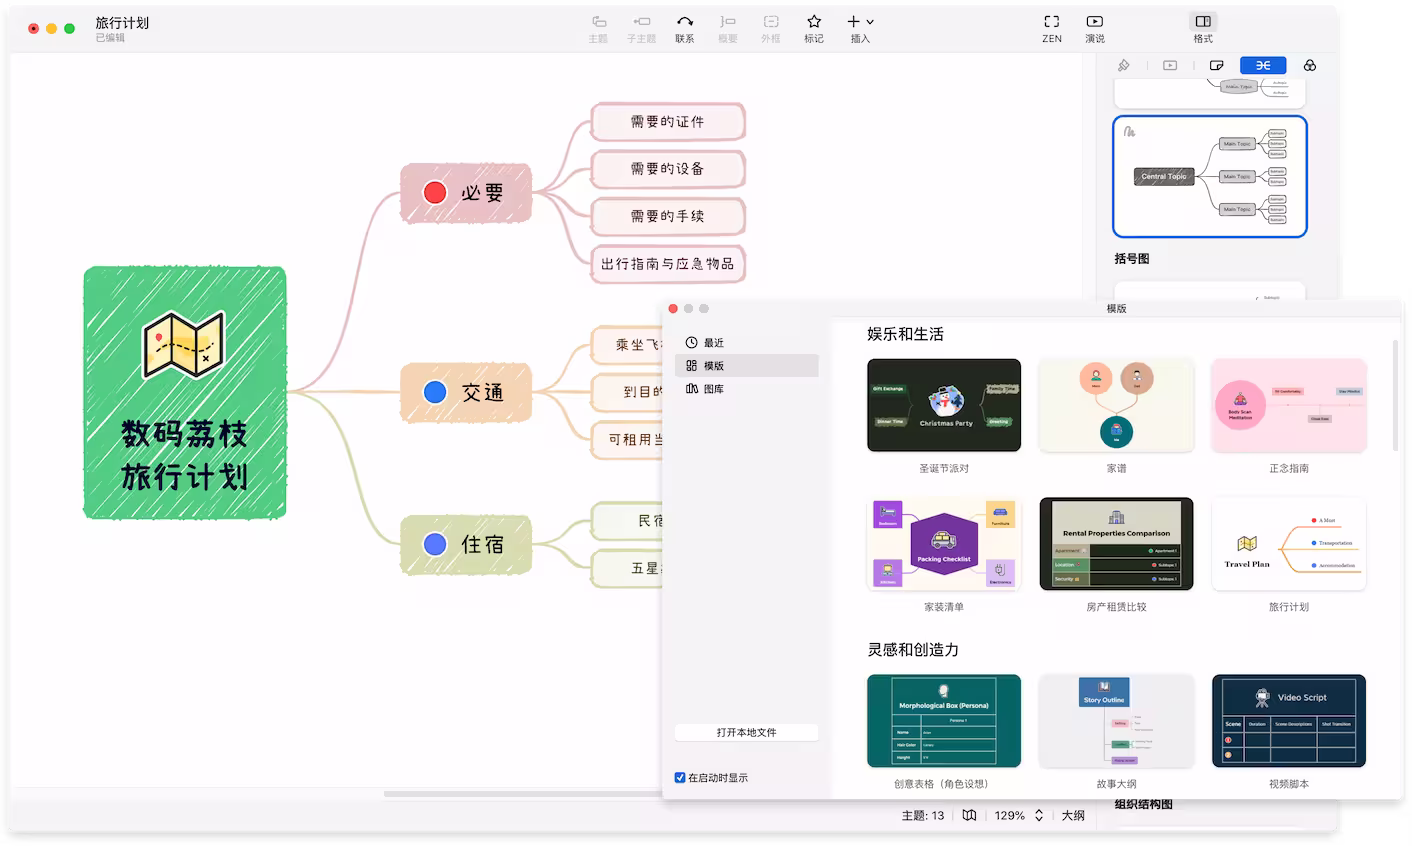
Task: Open the color theme wheel icon in format panel
Action: coord(1309,64)
